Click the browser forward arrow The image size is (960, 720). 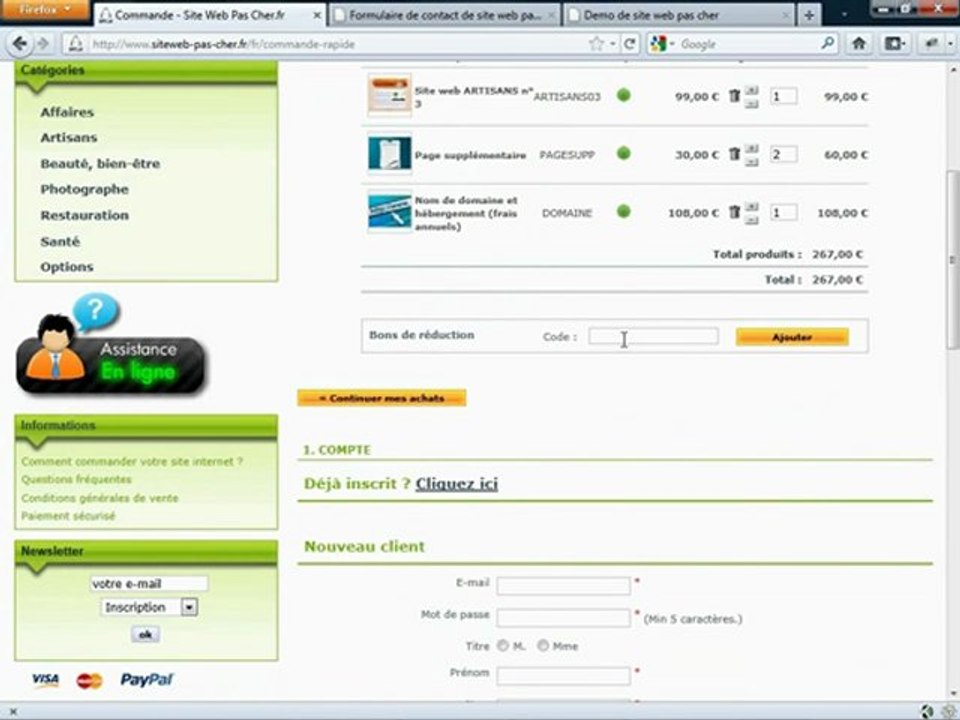[x=43, y=43]
